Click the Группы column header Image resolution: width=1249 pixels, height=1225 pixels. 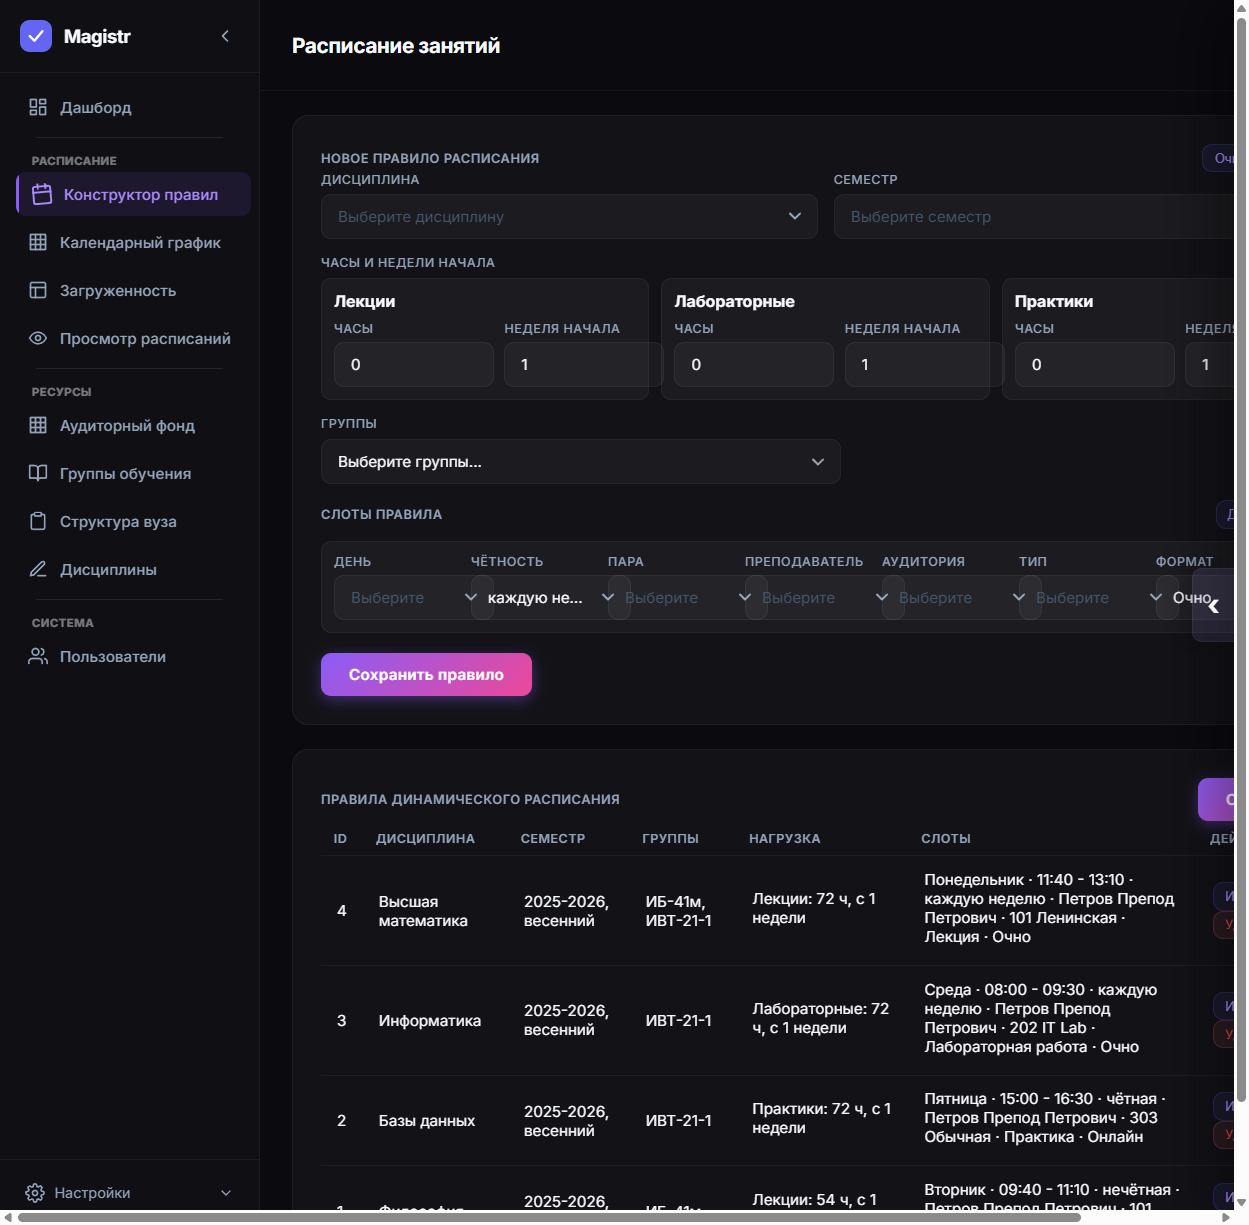(670, 838)
